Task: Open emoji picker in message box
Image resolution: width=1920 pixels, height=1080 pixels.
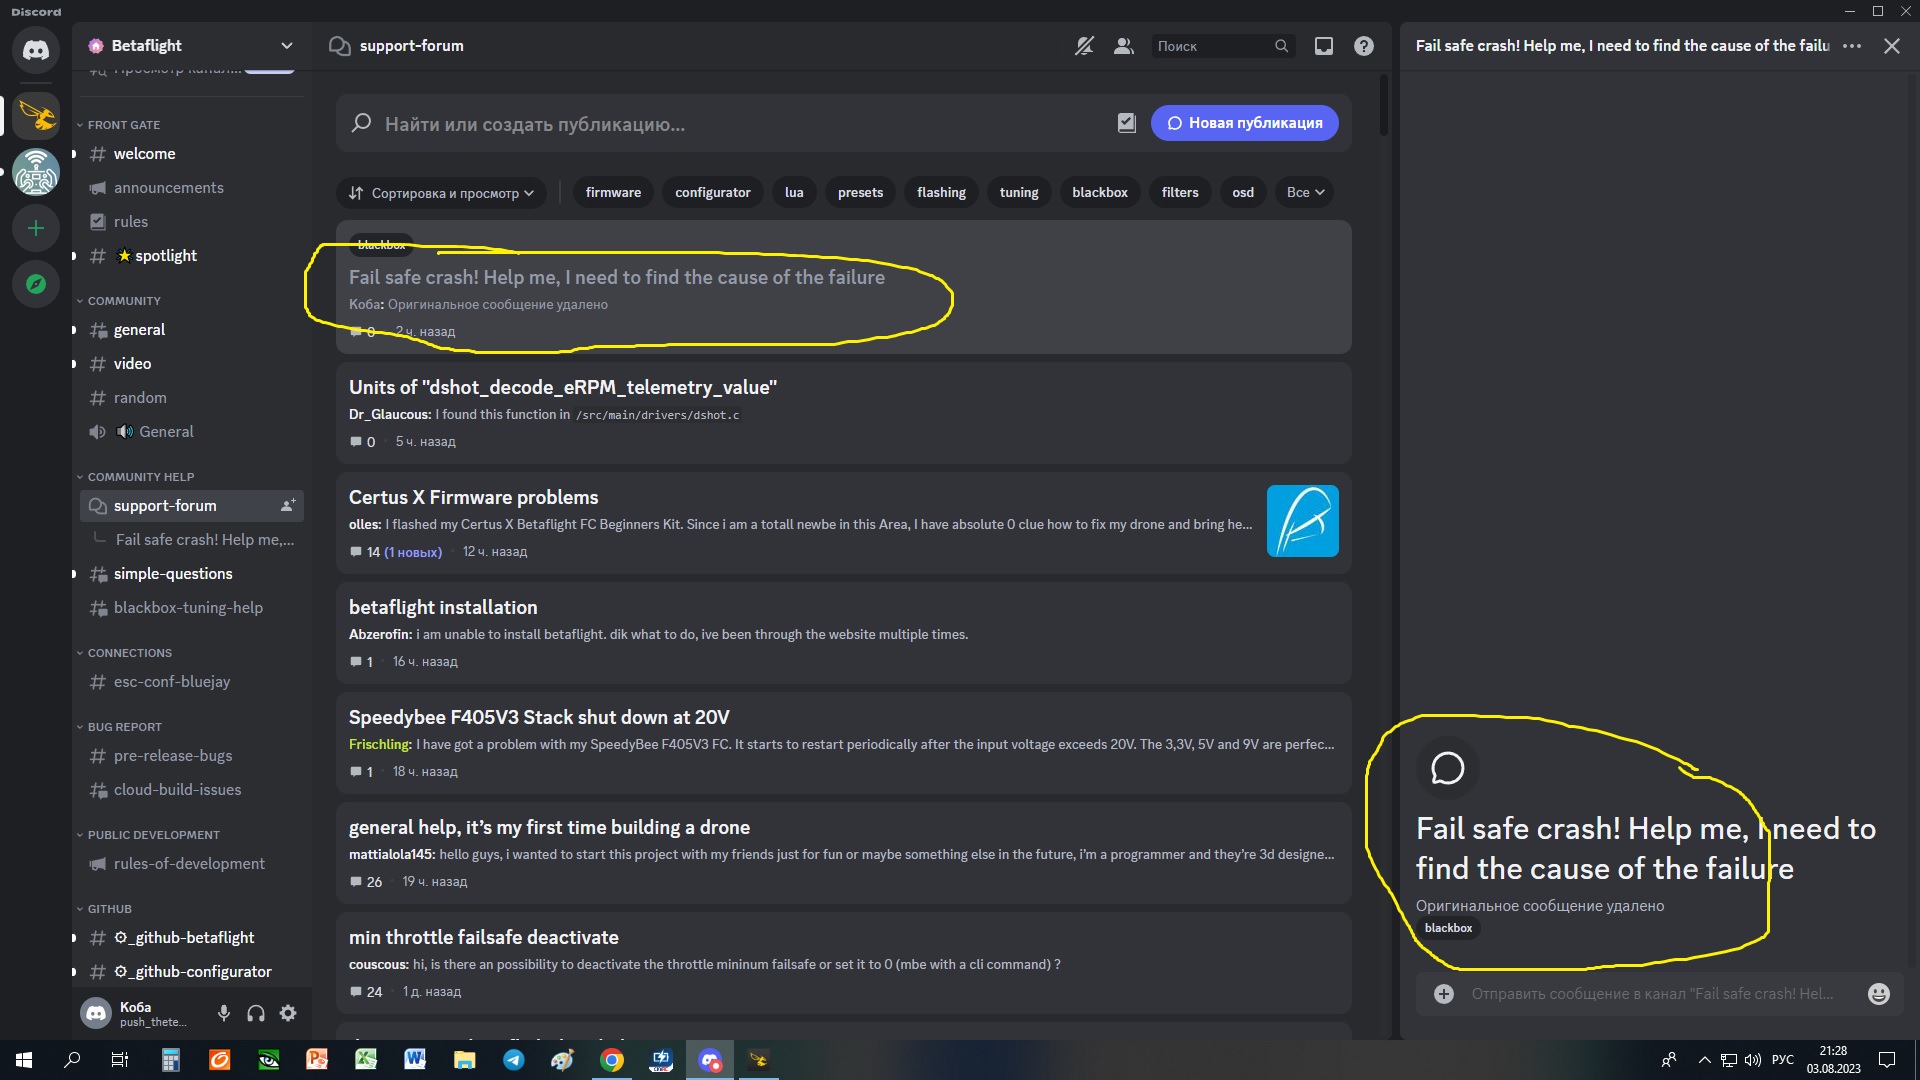Action: 1878,994
